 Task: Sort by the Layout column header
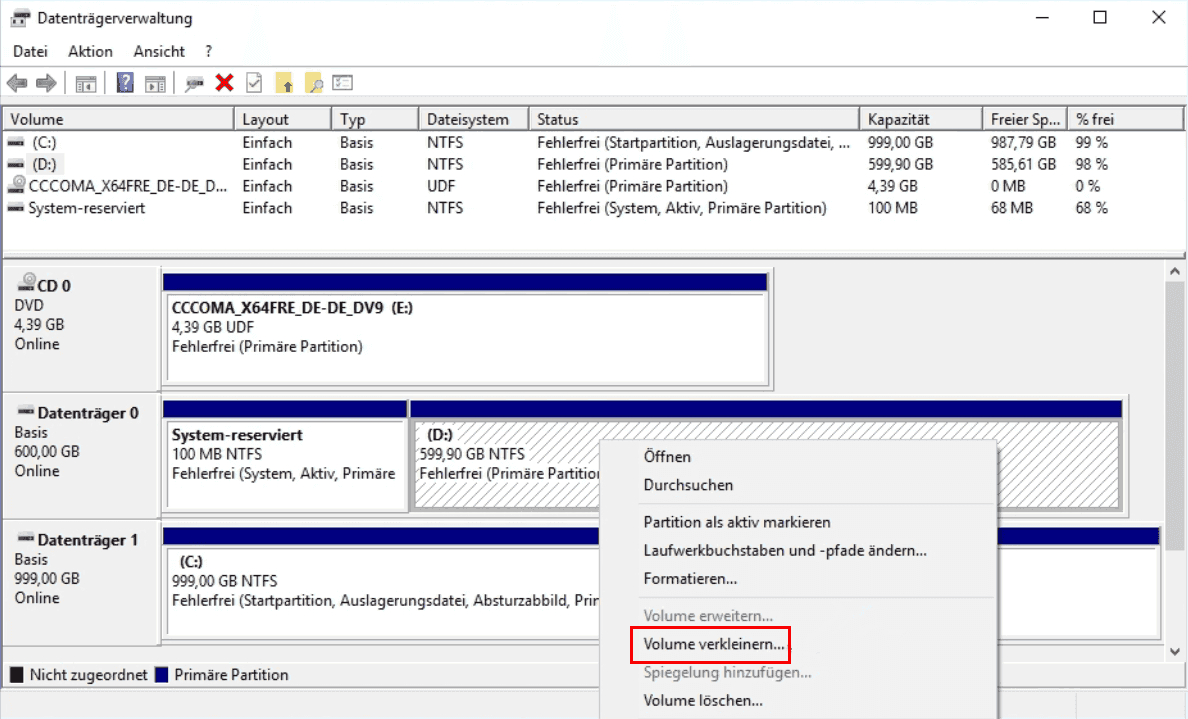coord(283,119)
